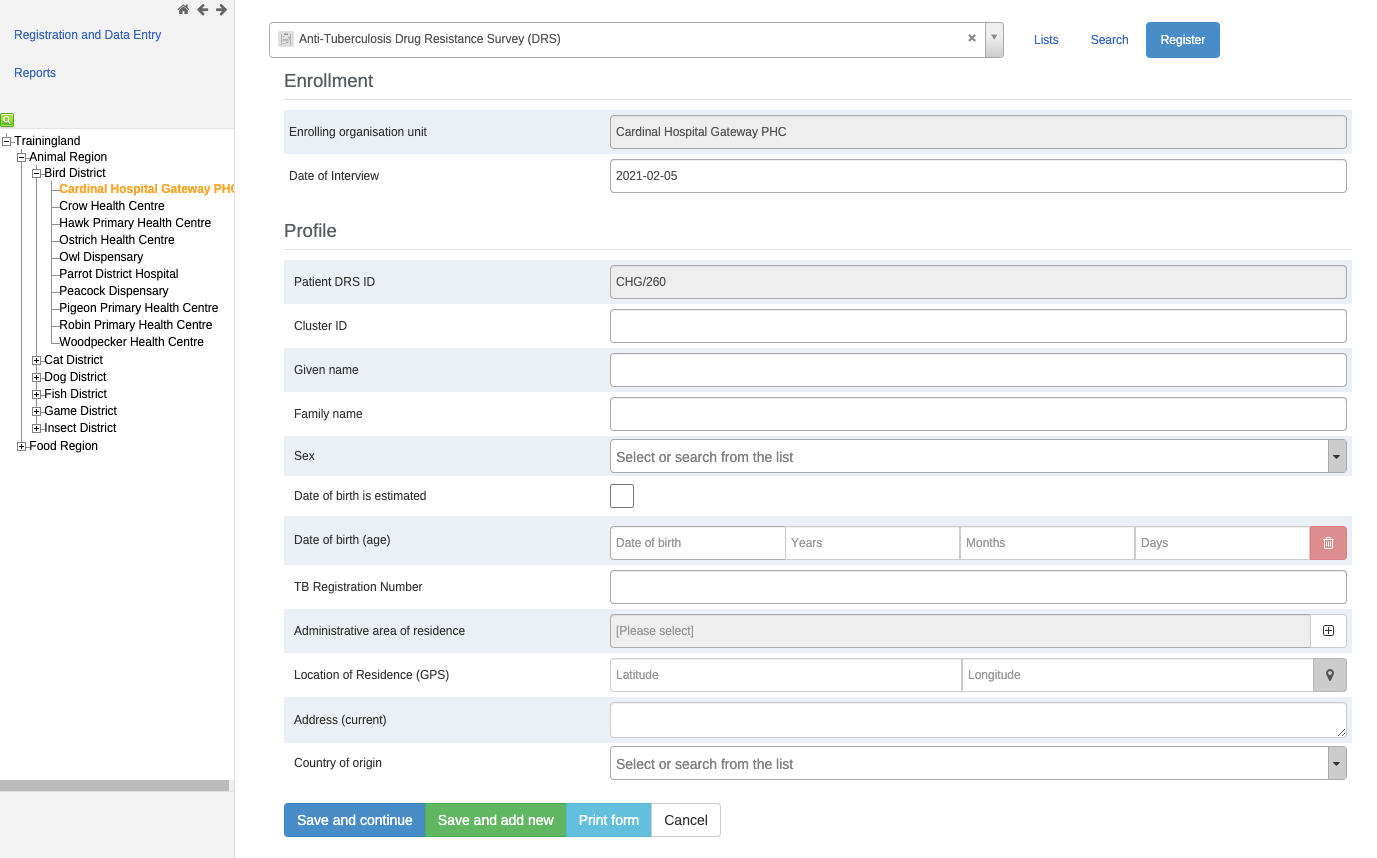The height and width of the screenshot is (858, 1377).
Task: Go to home via house icon
Action: (183, 10)
